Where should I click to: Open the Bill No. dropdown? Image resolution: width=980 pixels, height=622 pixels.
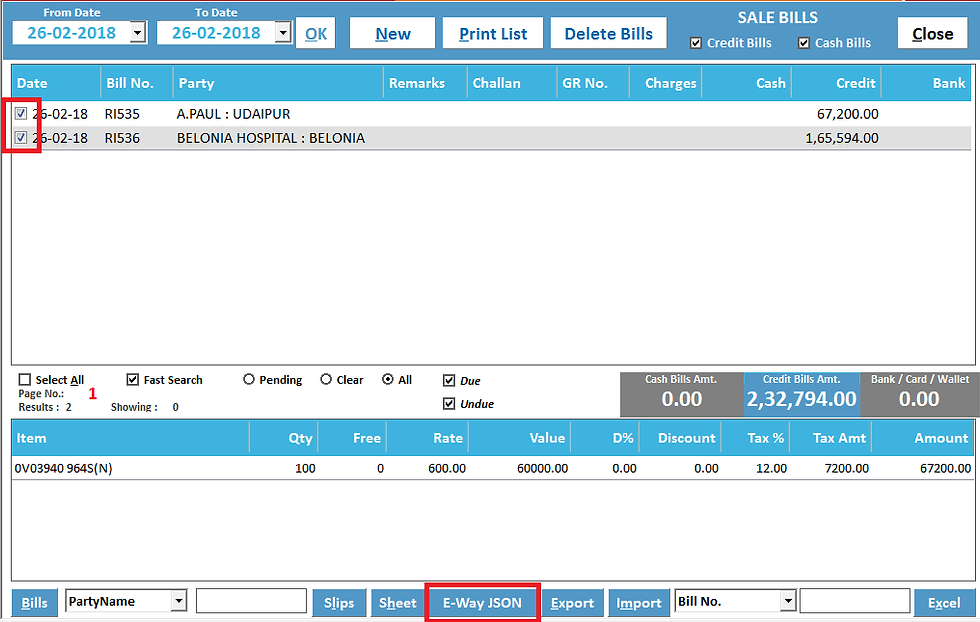tap(788, 601)
